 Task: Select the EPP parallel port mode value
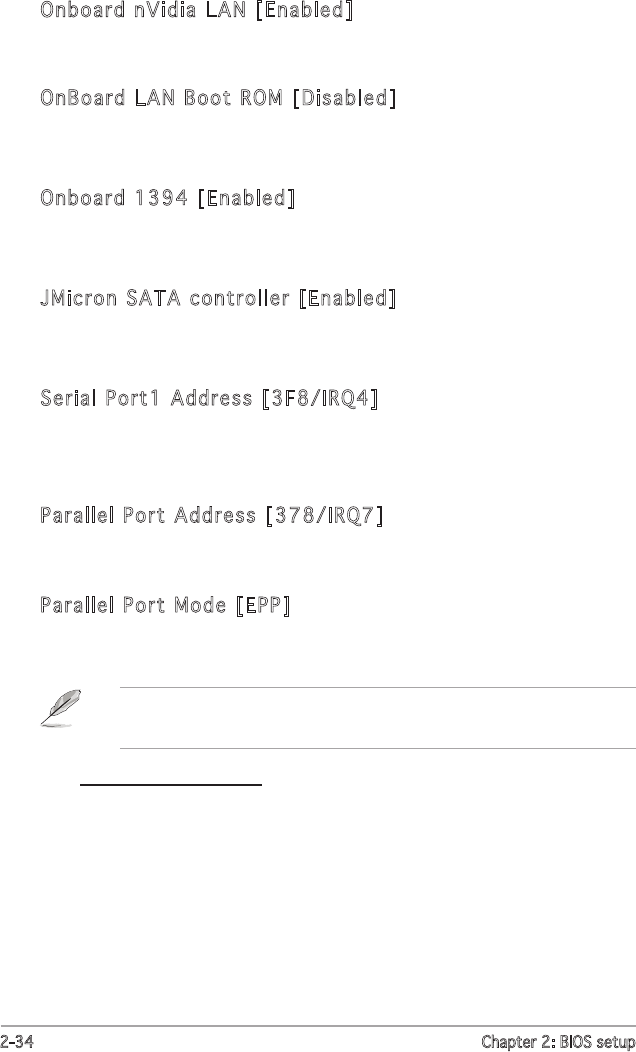point(263,605)
